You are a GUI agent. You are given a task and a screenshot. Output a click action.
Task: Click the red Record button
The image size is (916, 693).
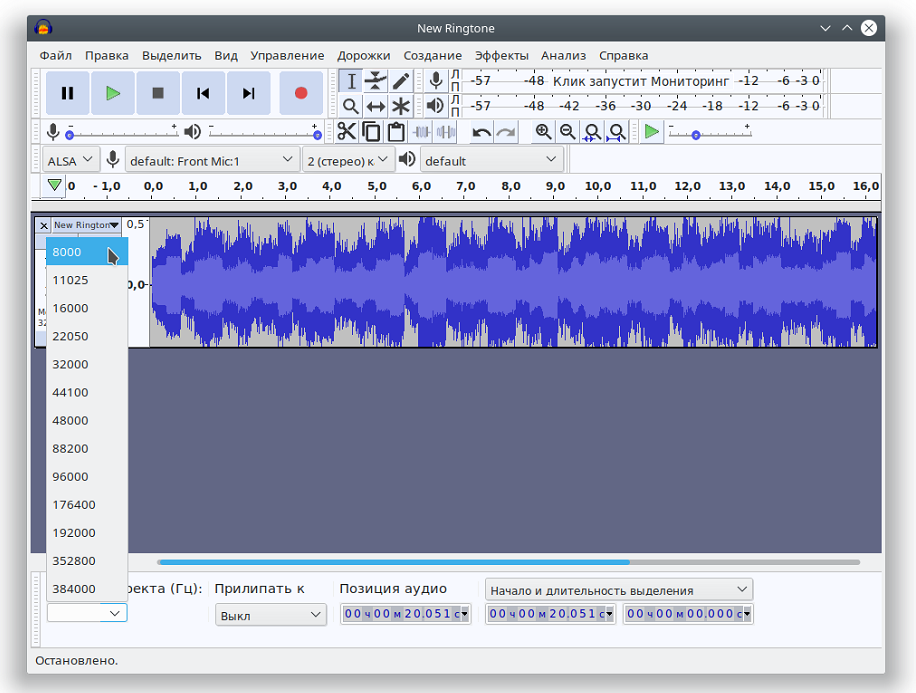tap(300, 93)
